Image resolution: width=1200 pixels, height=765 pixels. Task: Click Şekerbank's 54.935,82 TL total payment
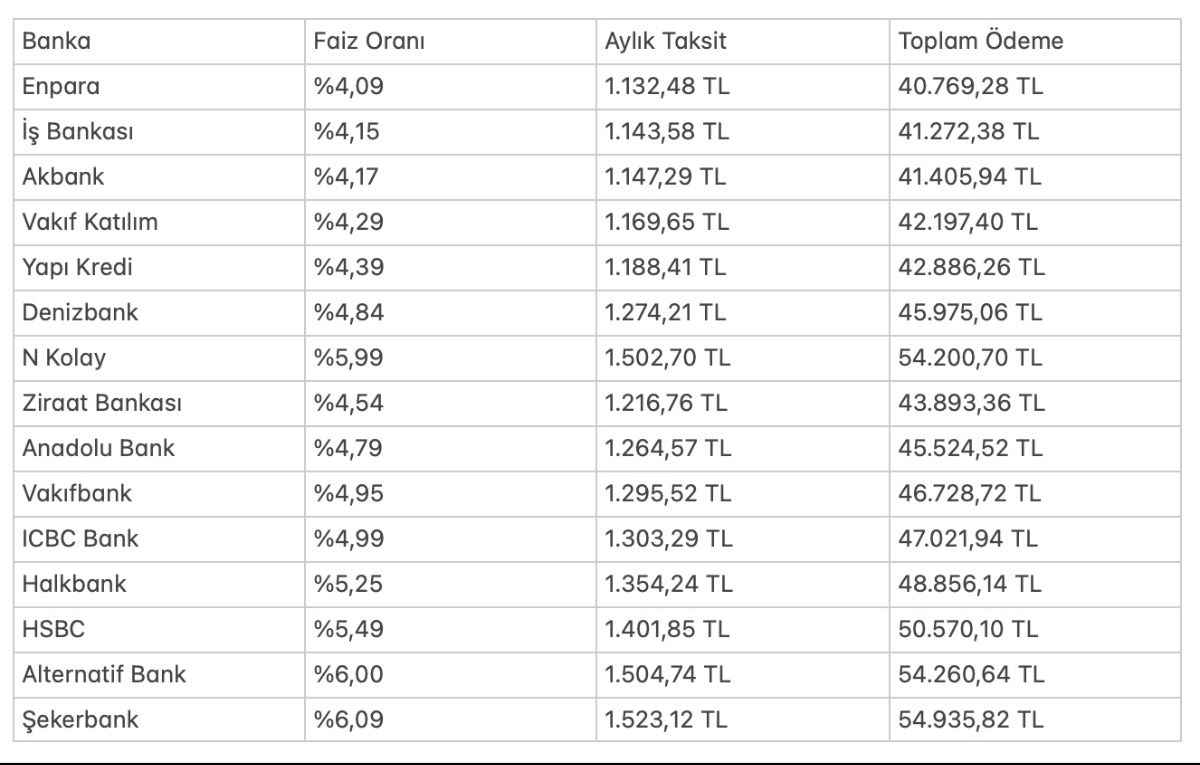click(971, 720)
